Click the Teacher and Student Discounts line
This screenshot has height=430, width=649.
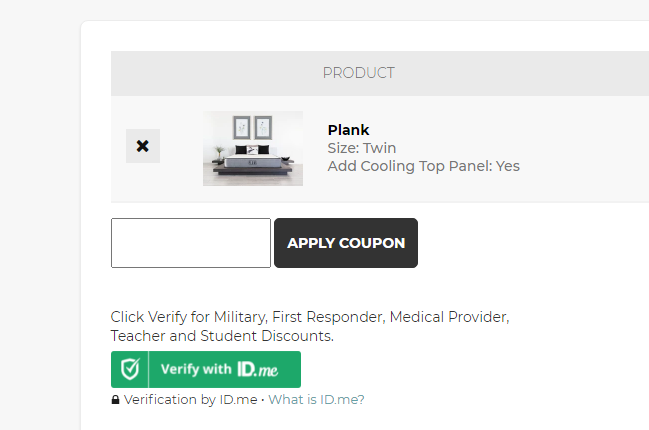click(222, 336)
